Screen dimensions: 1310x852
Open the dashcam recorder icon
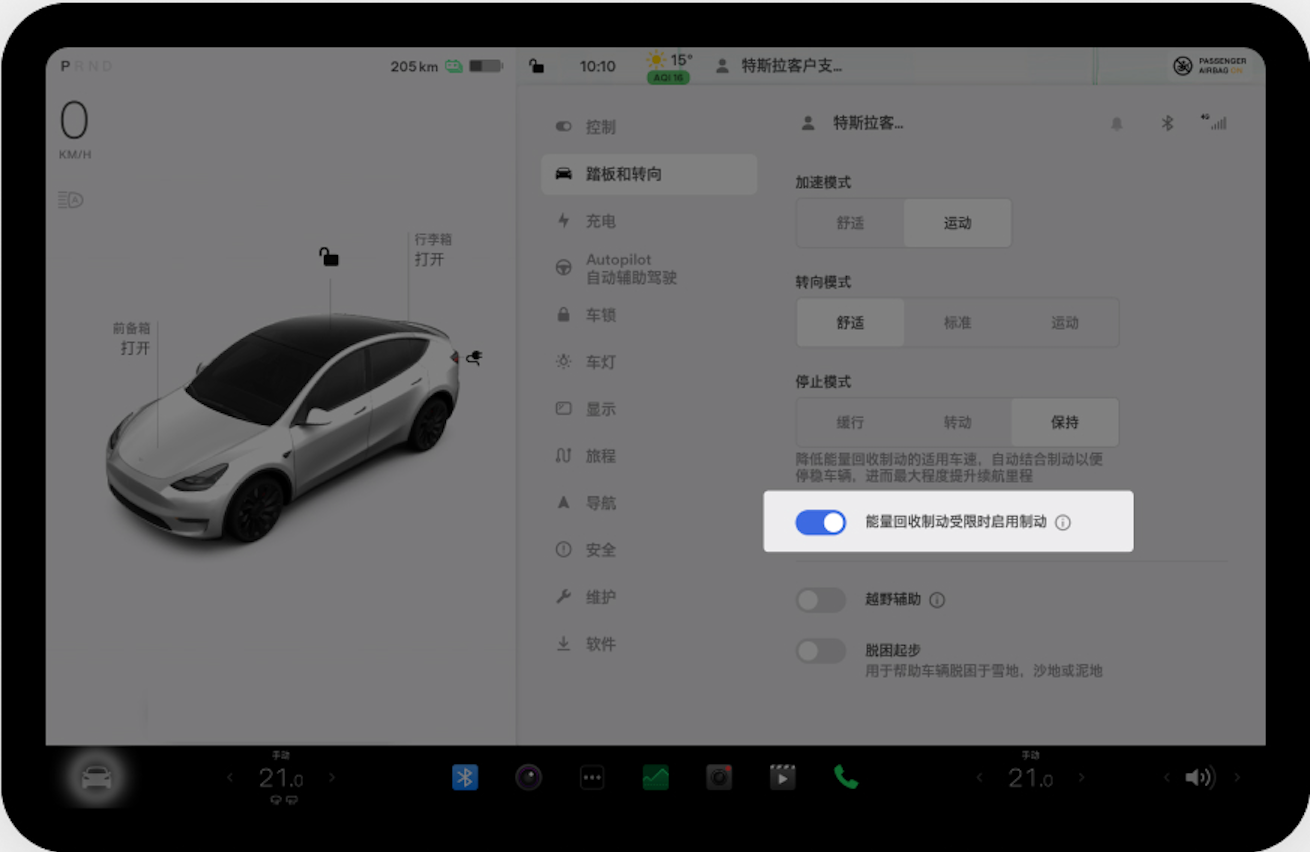click(719, 777)
